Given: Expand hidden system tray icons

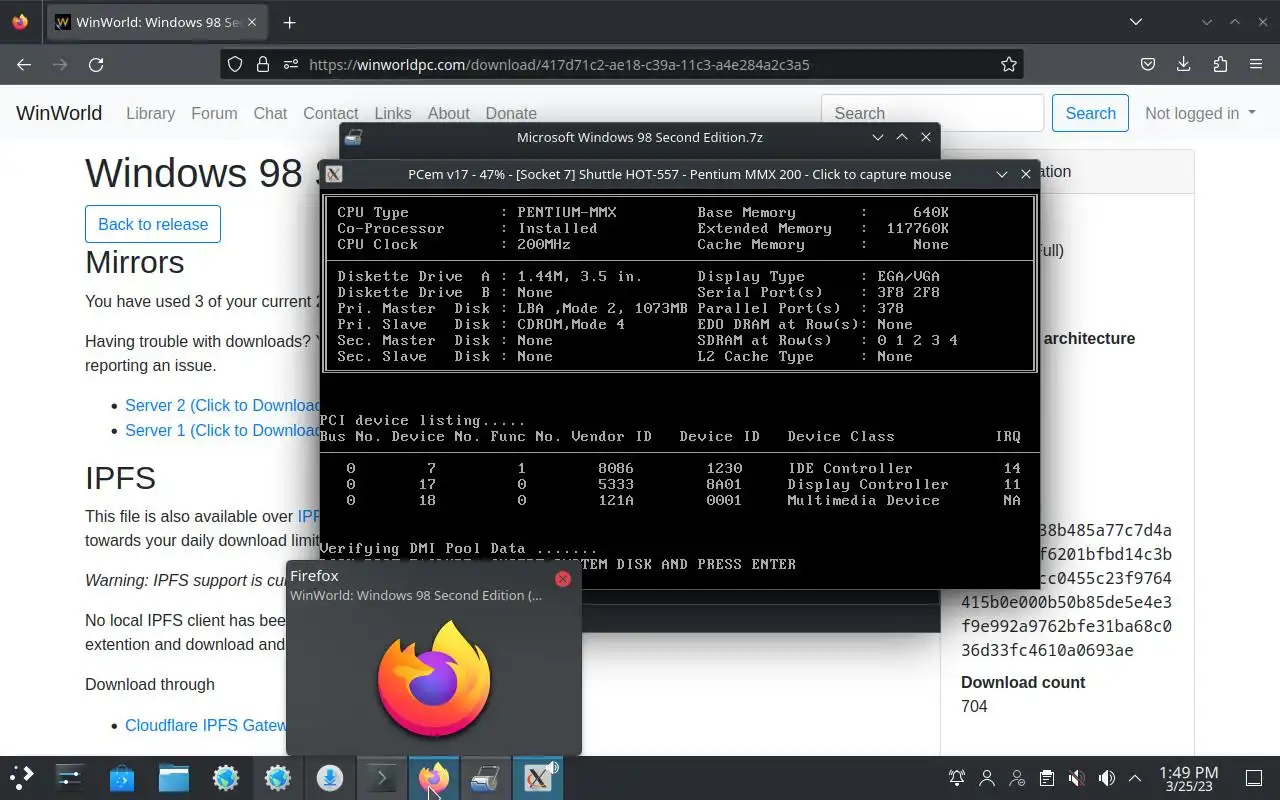Looking at the screenshot, I should click(x=1135, y=778).
